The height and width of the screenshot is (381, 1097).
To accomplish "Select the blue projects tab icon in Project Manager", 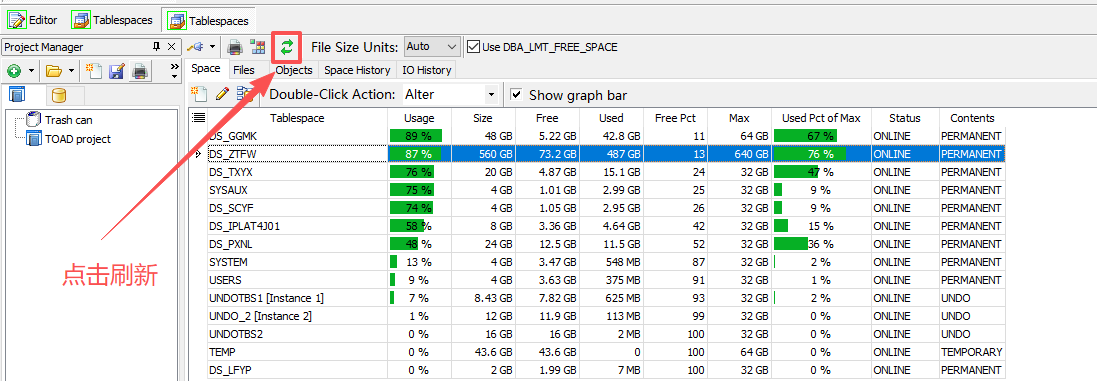I will [x=17, y=94].
